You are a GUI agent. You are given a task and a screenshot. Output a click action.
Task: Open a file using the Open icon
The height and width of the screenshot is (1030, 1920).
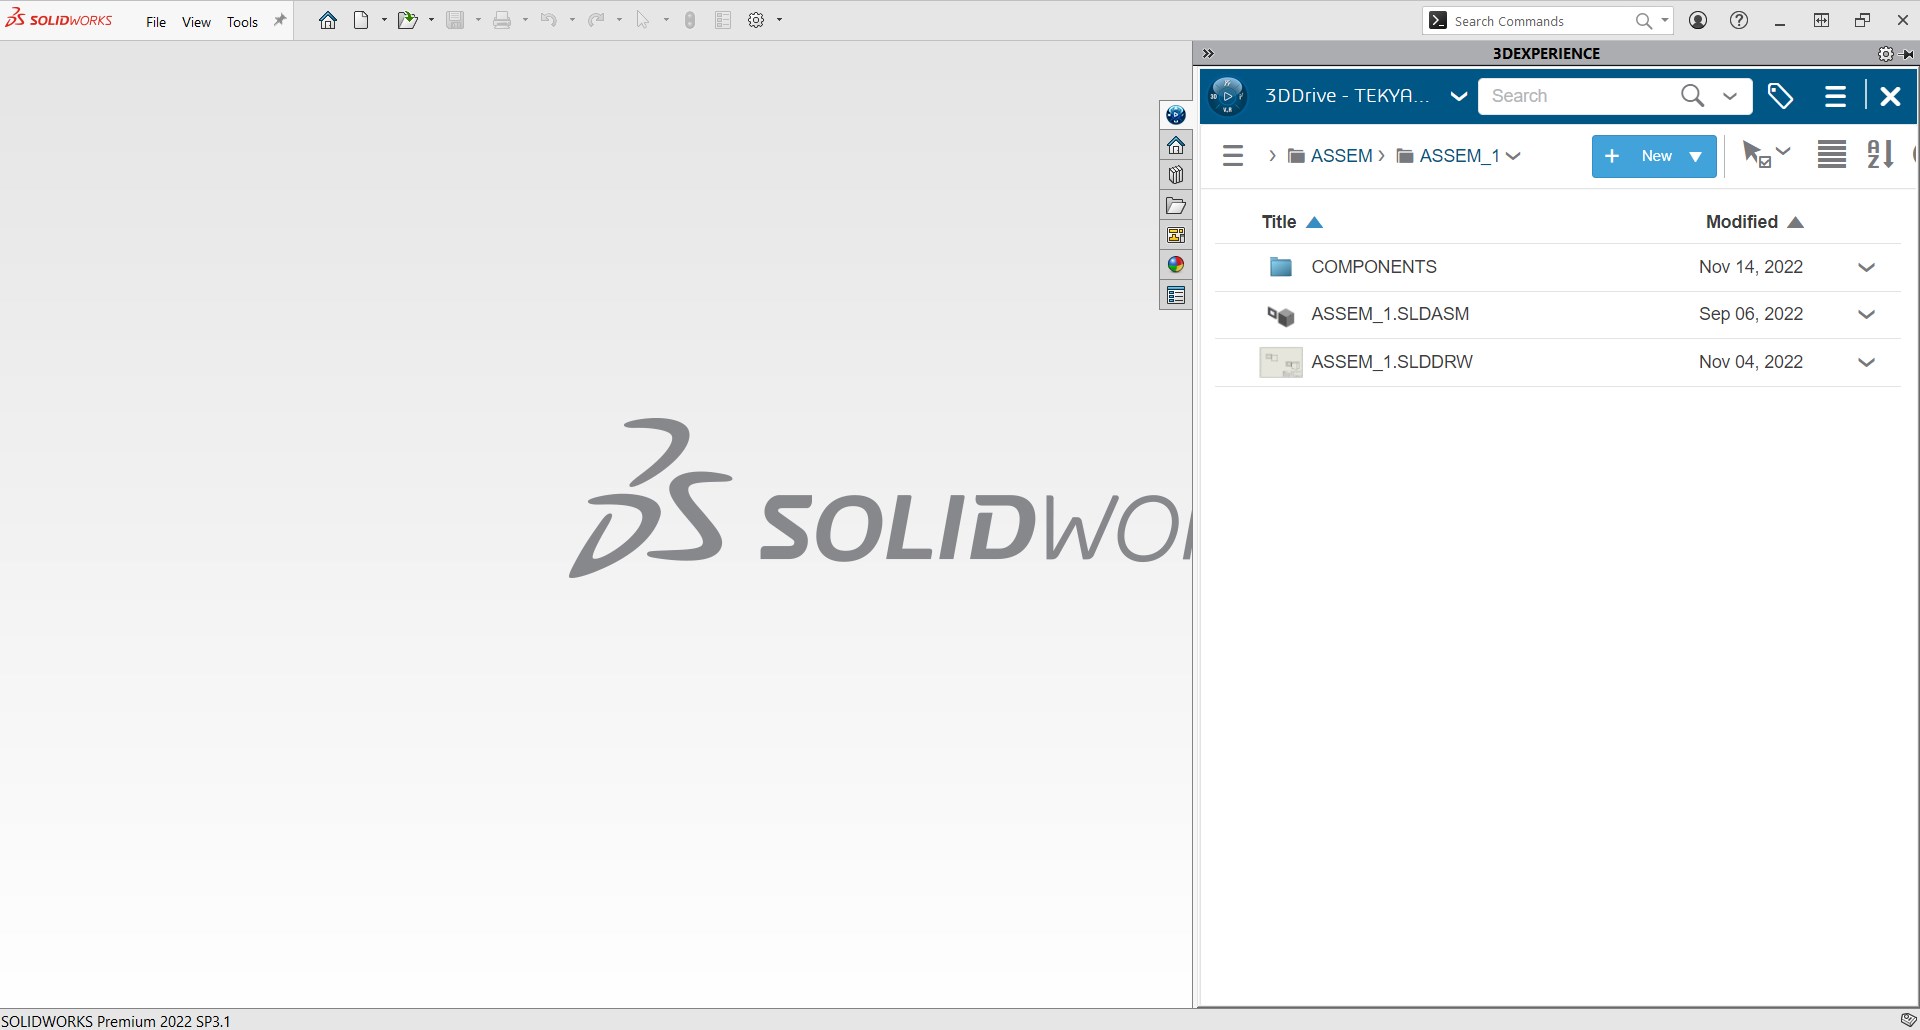[x=407, y=20]
